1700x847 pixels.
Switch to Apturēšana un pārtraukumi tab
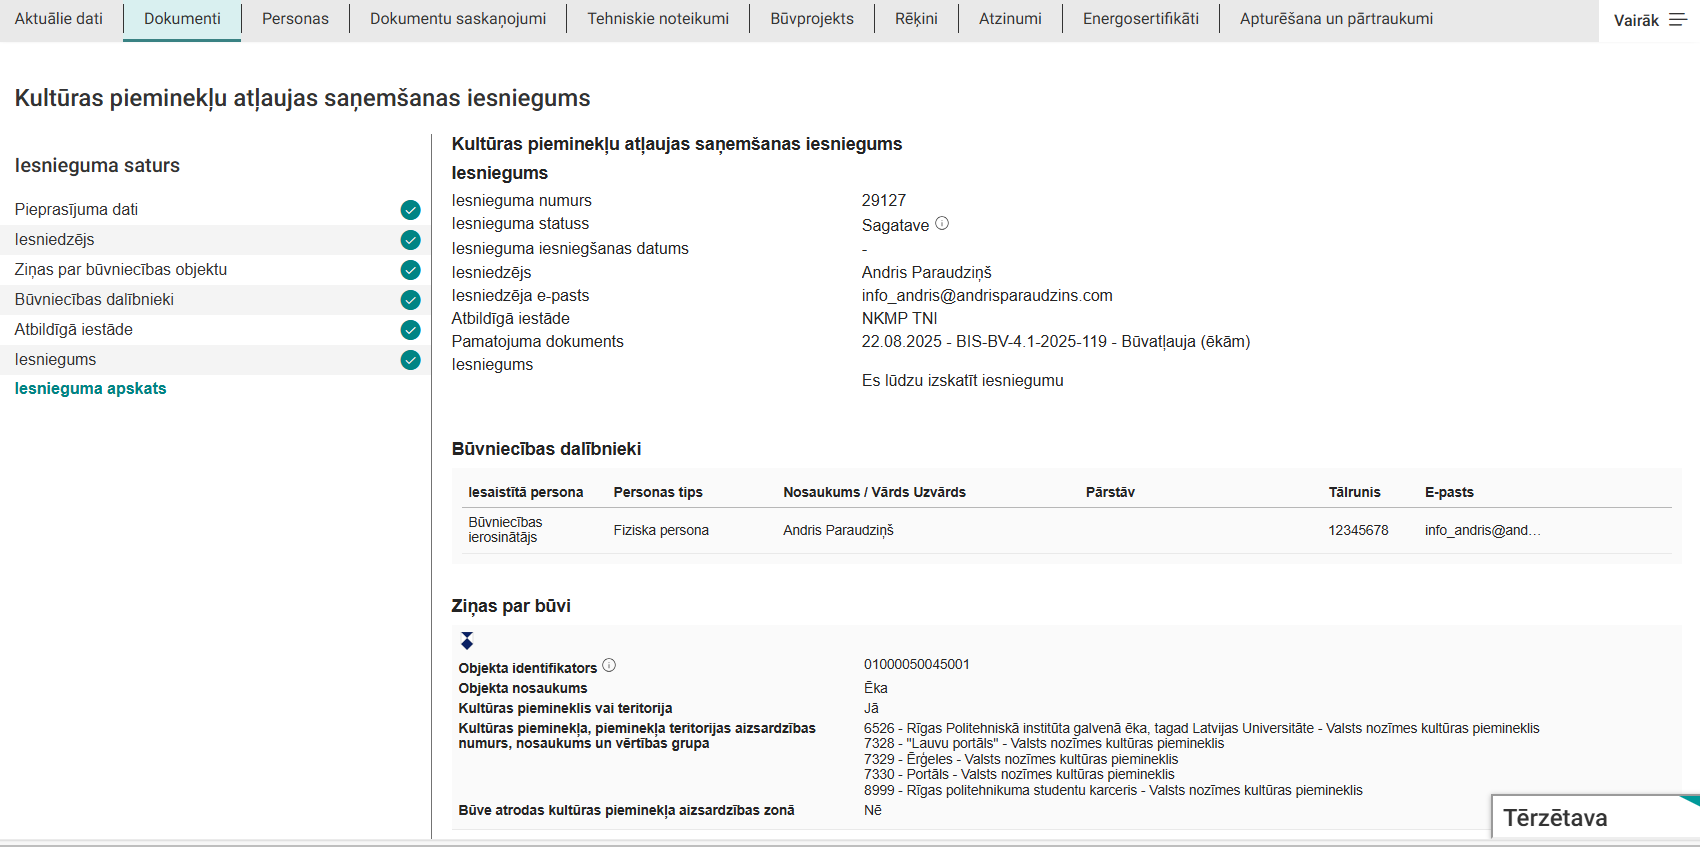(1336, 19)
